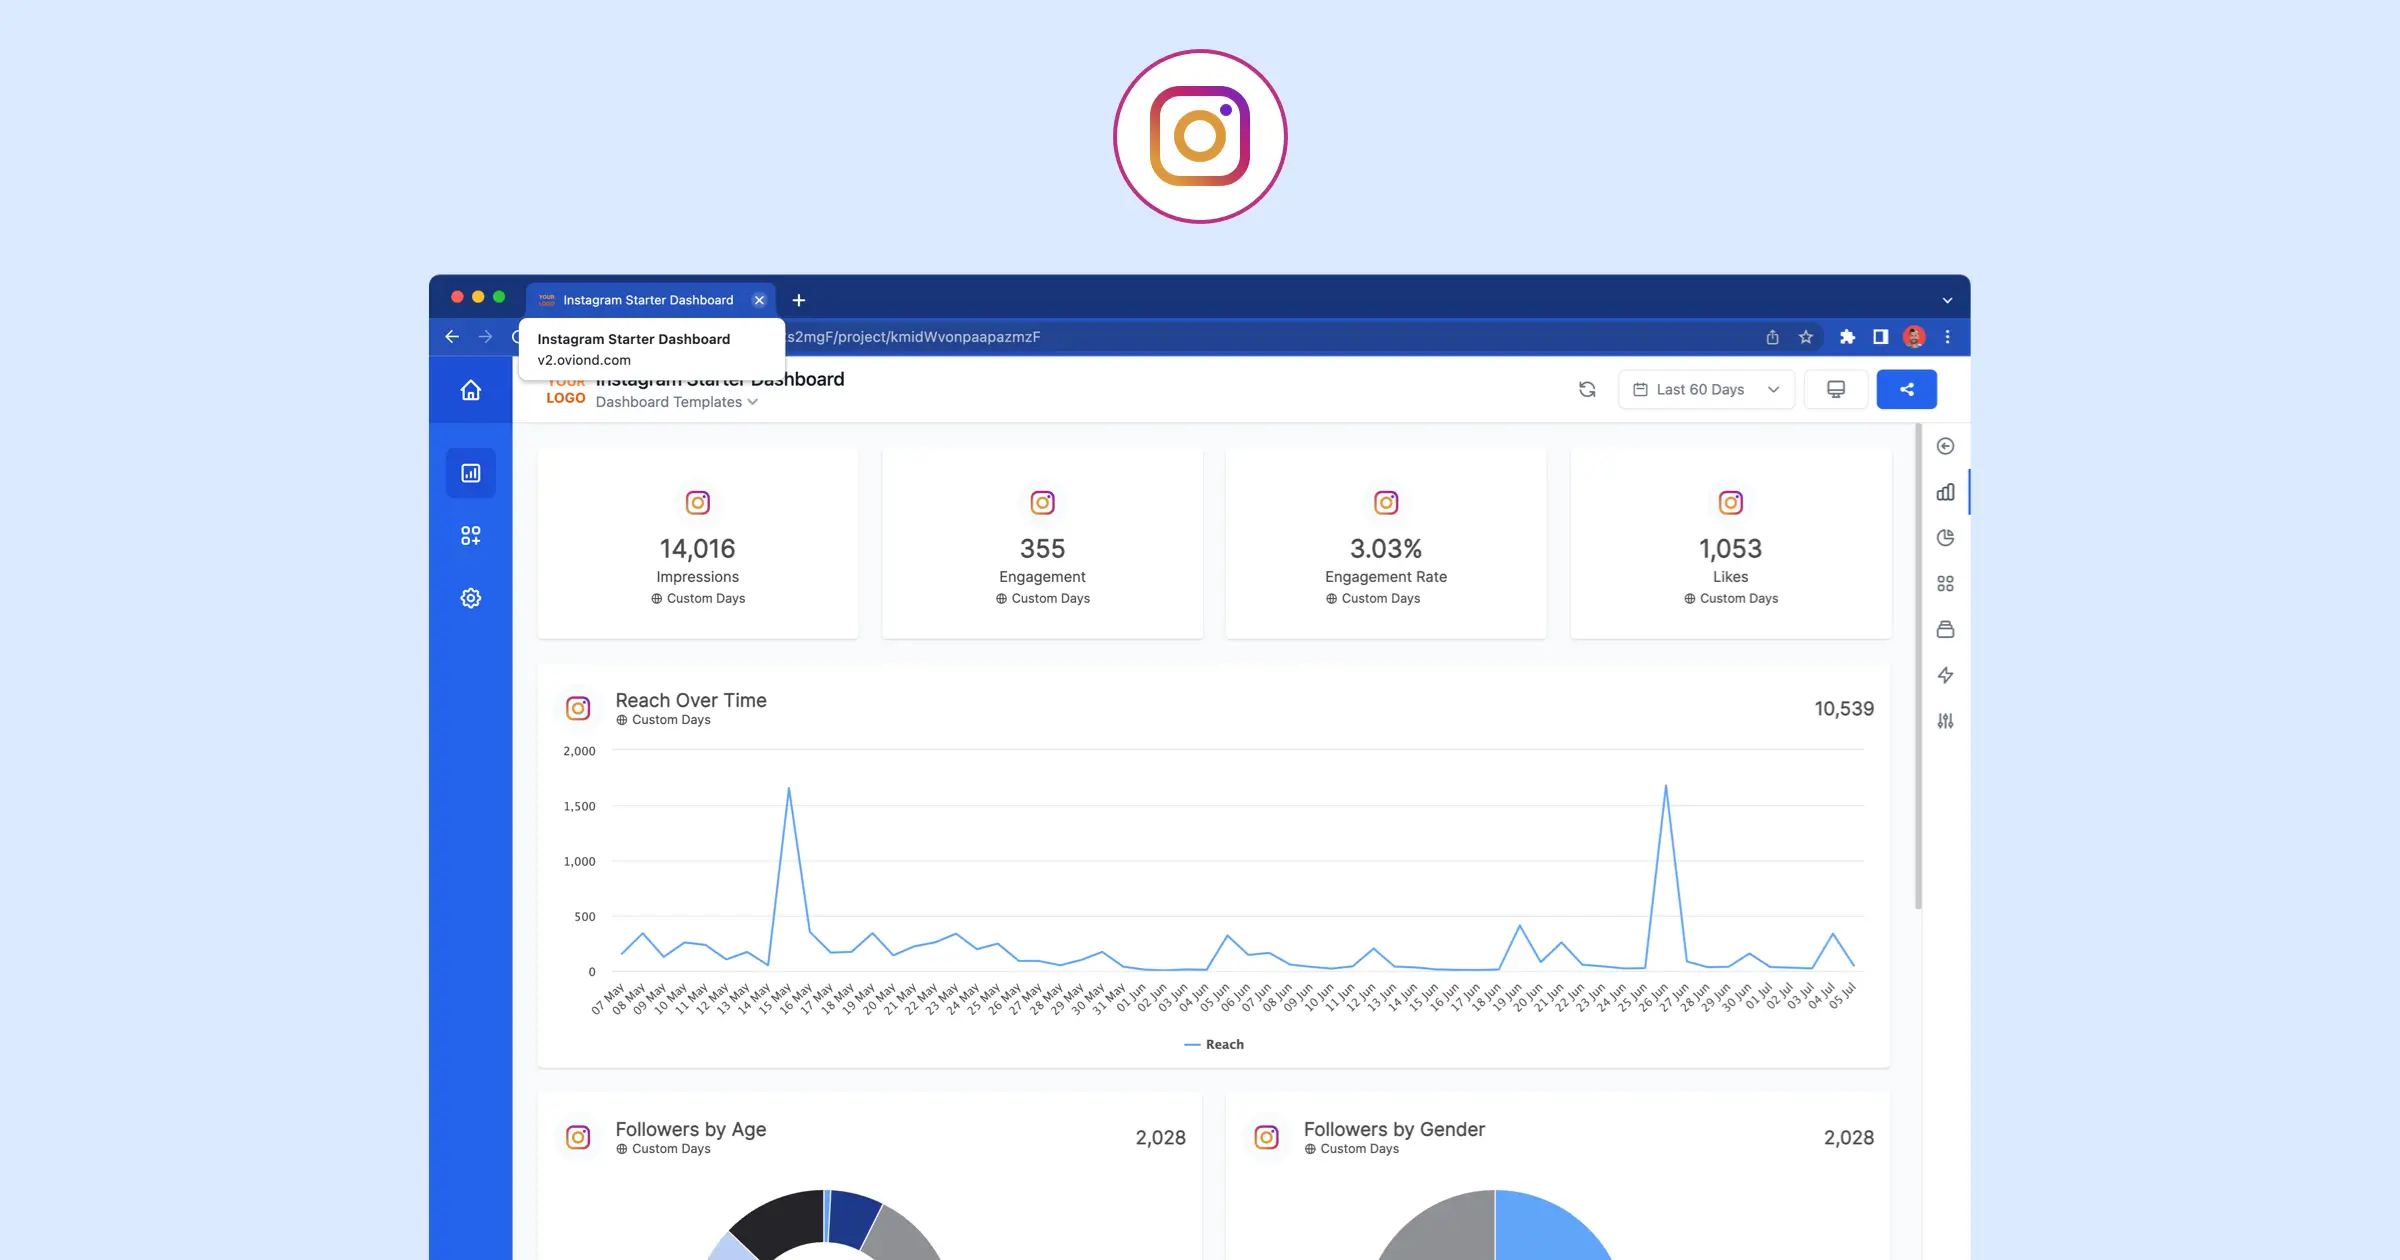Viewport: 2400px width, 1260px height.
Task: Go back in the browser
Action: (x=452, y=337)
